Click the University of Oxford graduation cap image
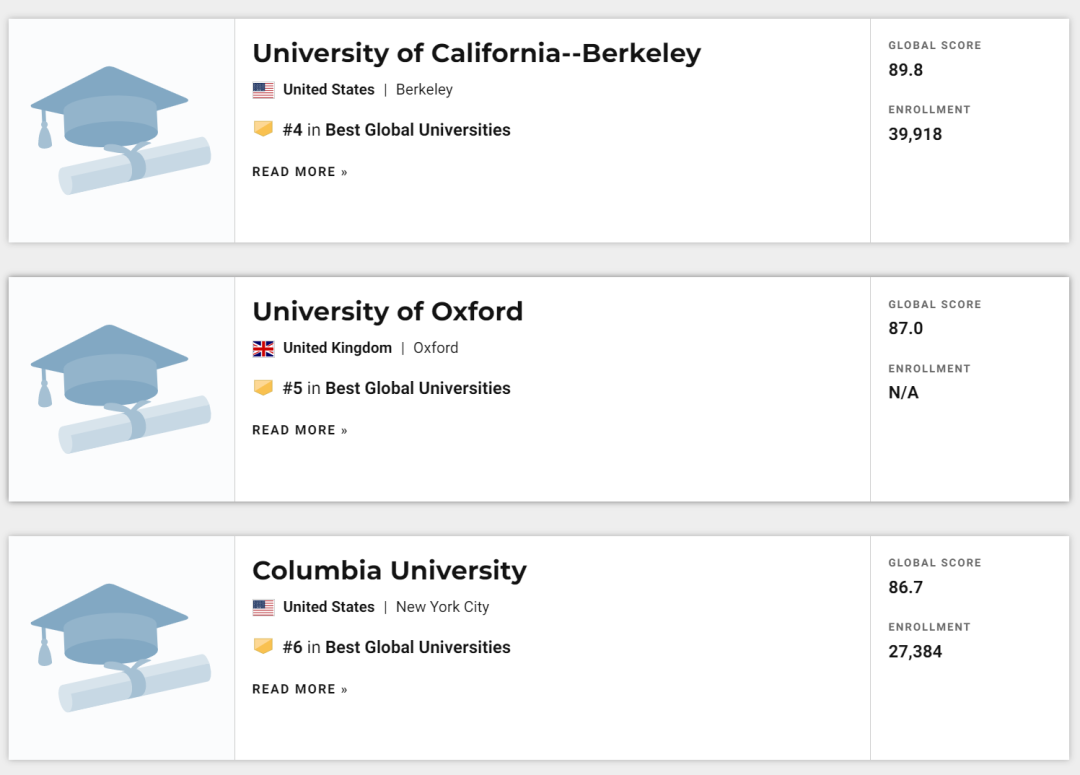Screen dimensions: 1080x775 tap(121, 389)
